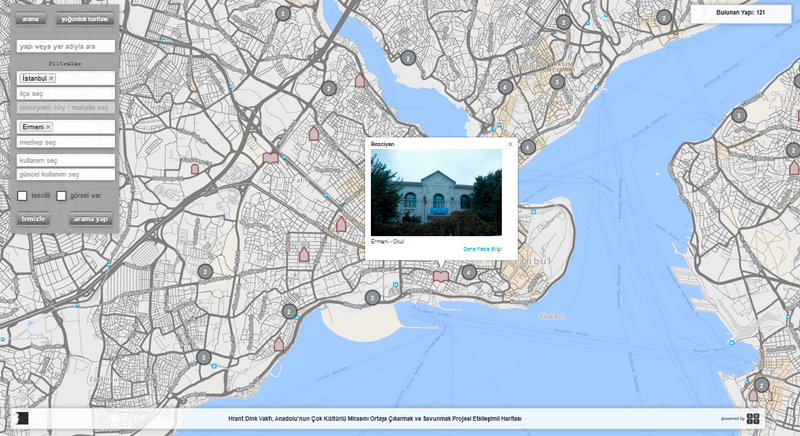Screen dimensions: 800x436
Task: Open the 4 cluster right of the popup's close button
Action: coord(528,148)
